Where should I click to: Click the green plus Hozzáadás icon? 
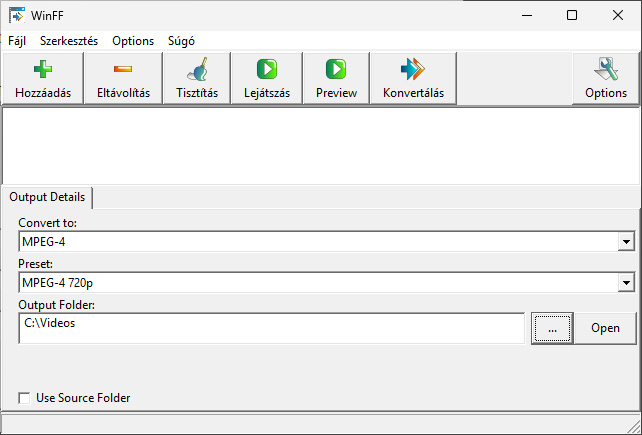click(42, 70)
